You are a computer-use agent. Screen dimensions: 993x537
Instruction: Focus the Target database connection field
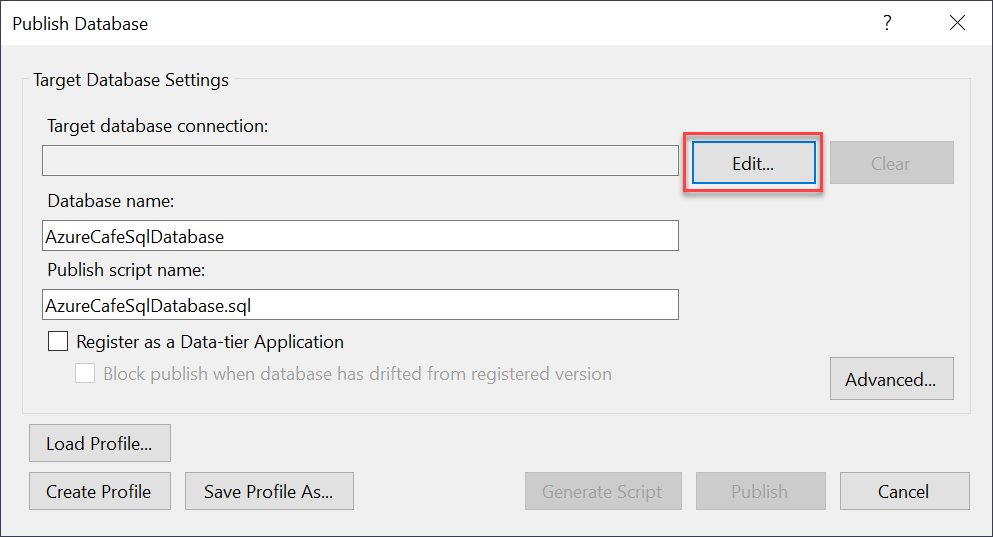coord(360,160)
